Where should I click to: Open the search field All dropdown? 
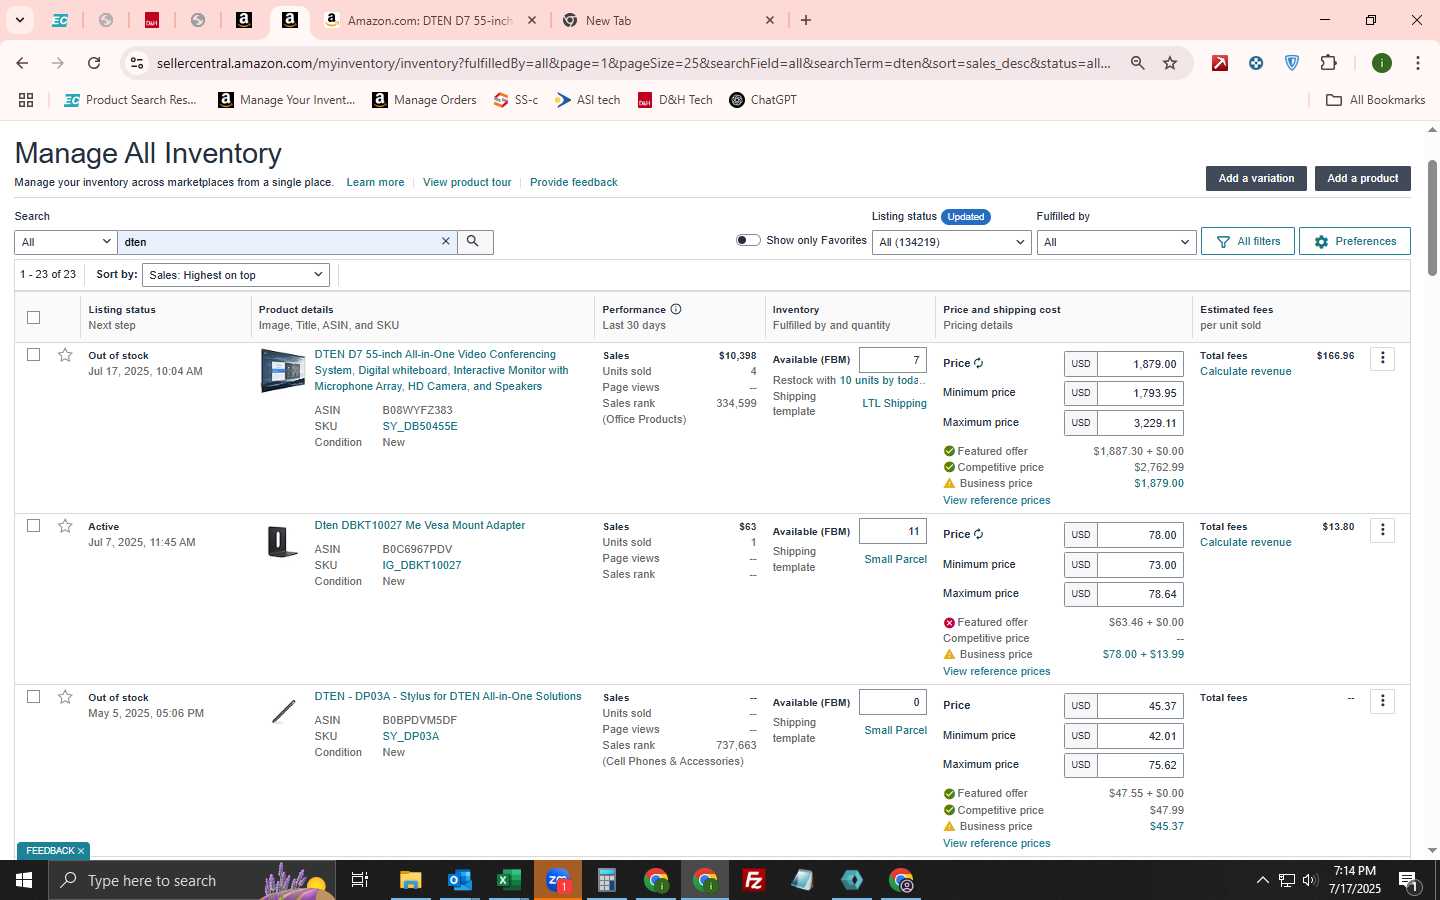click(66, 242)
